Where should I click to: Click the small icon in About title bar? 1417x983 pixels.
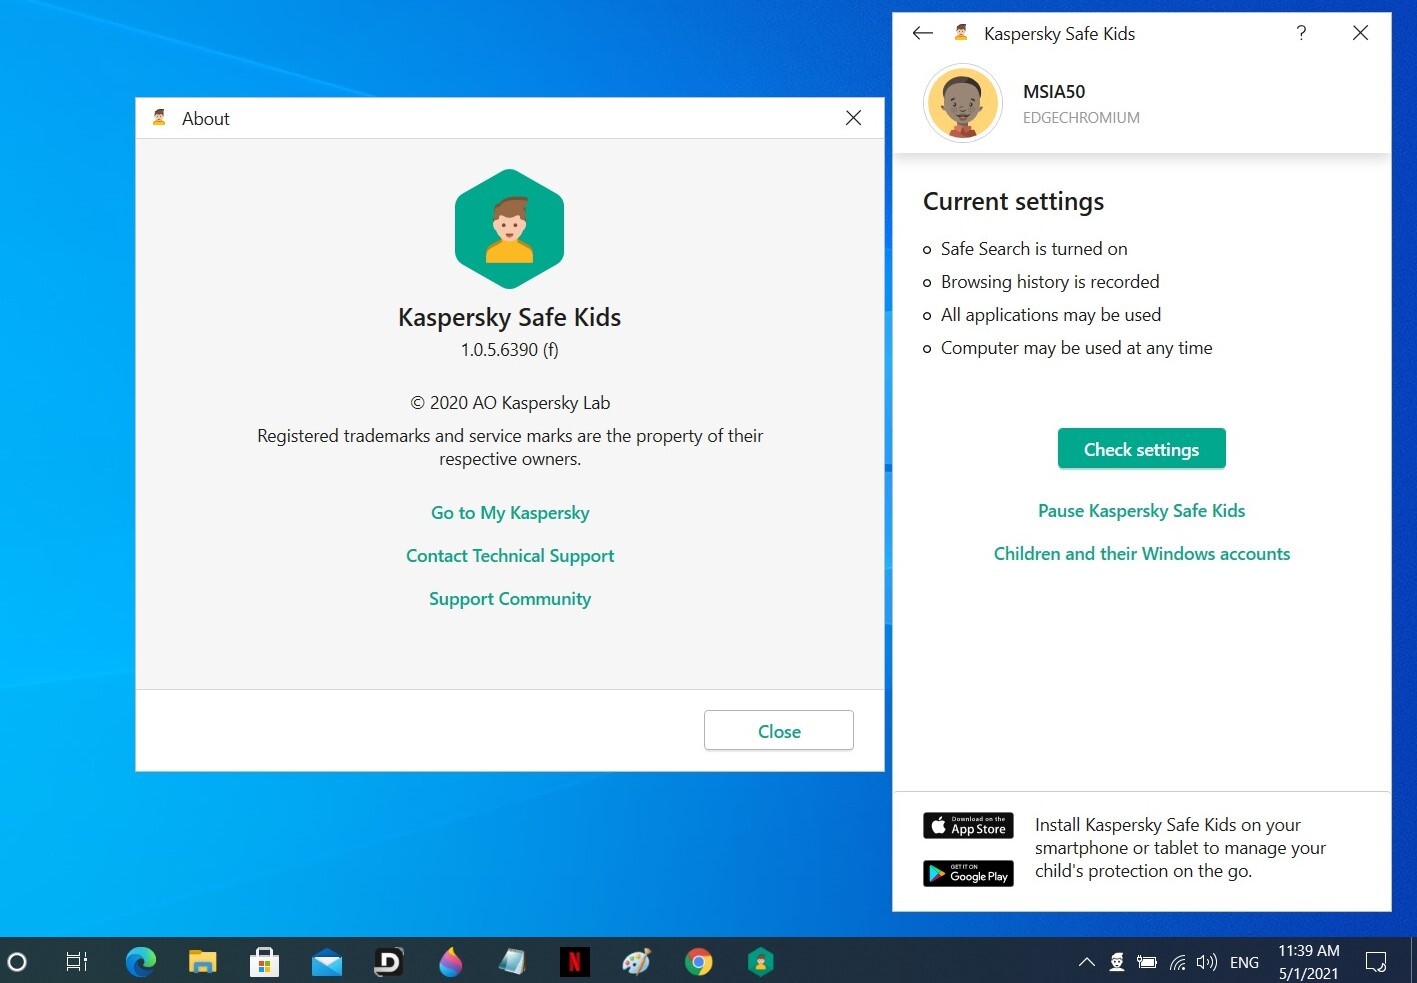pos(159,118)
